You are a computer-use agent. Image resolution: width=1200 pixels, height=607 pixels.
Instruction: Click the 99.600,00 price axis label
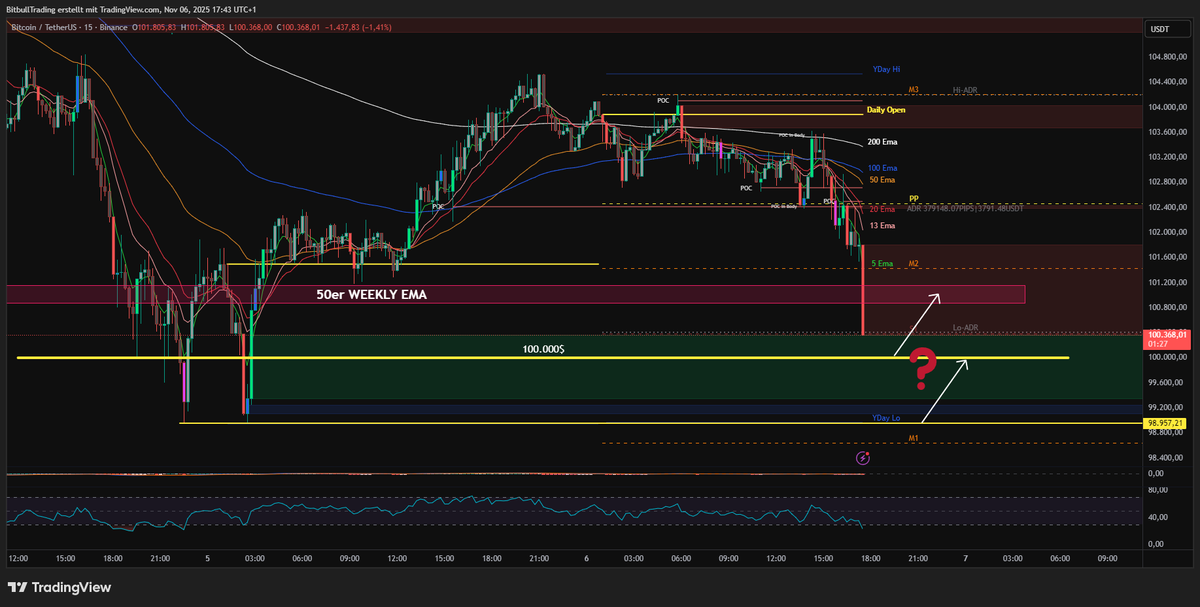tap(1165, 382)
